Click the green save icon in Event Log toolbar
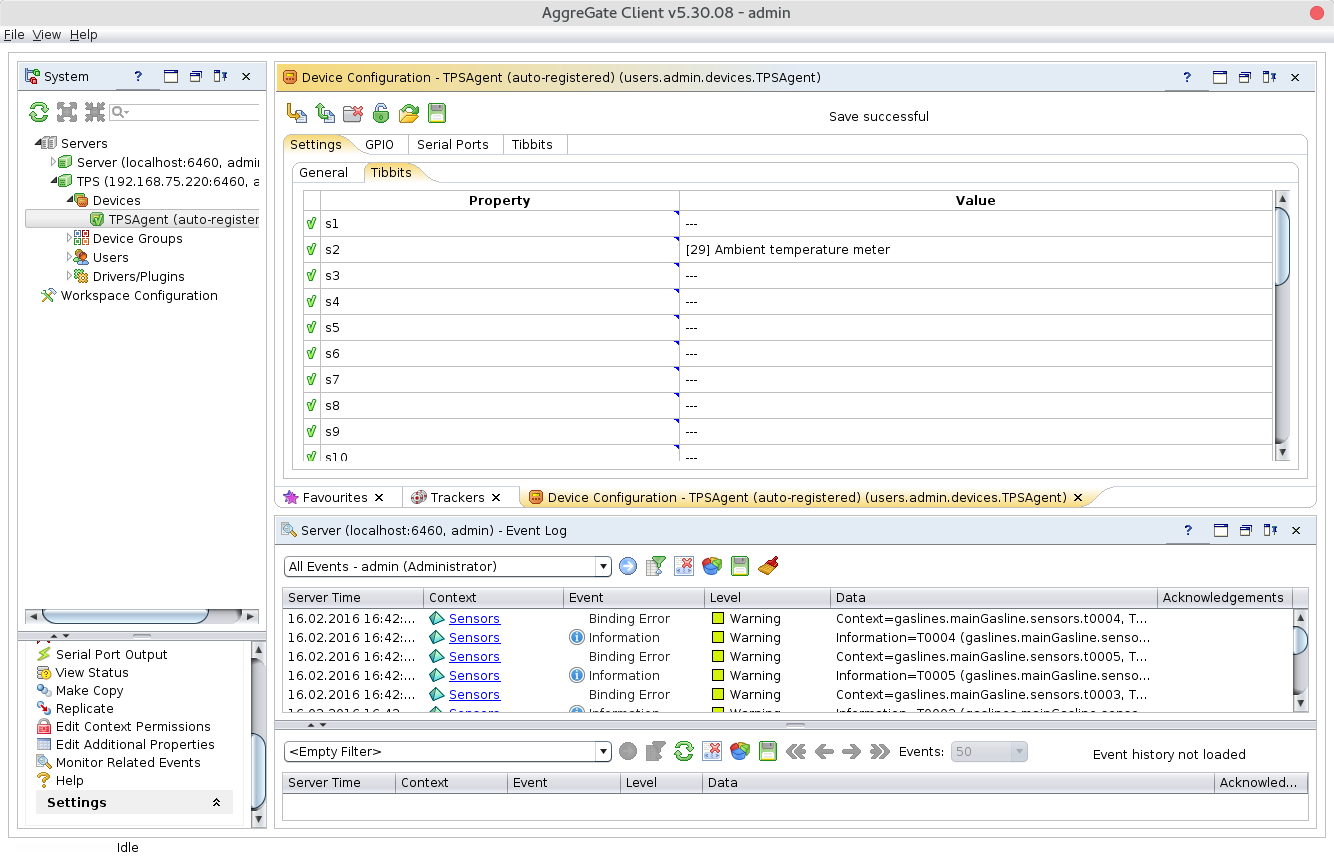1334x856 pixels. 740,567
